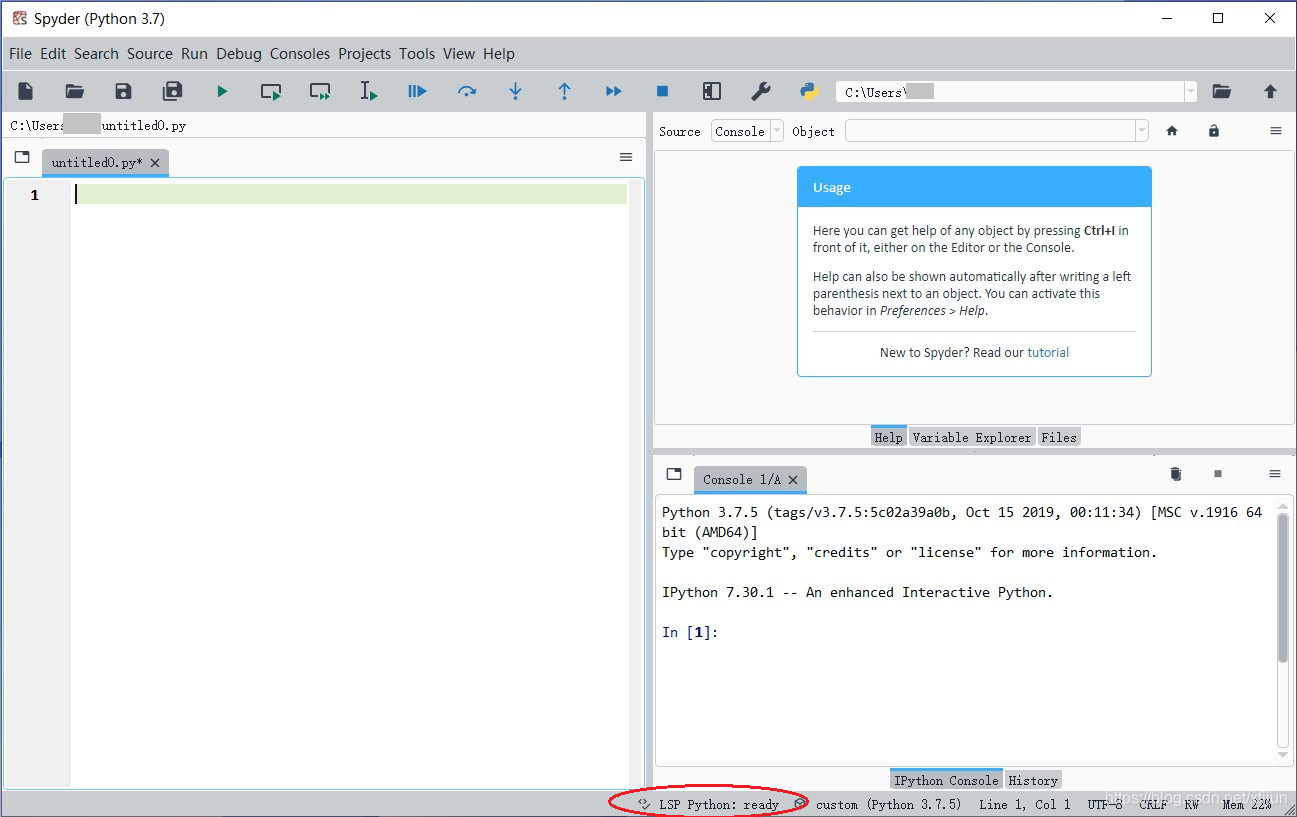Run file with green play icon
The image size is (1297, 817).
pyautogui.click(x=222, y=91)
